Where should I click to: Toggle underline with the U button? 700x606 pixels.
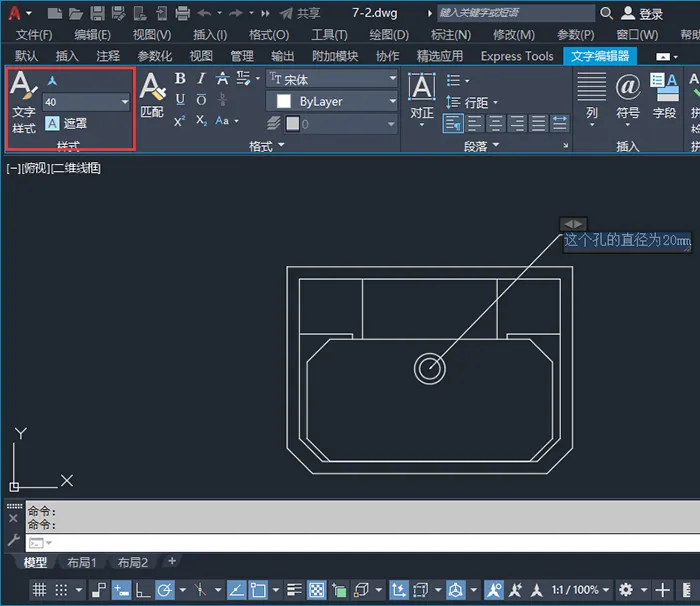point(180,99)
